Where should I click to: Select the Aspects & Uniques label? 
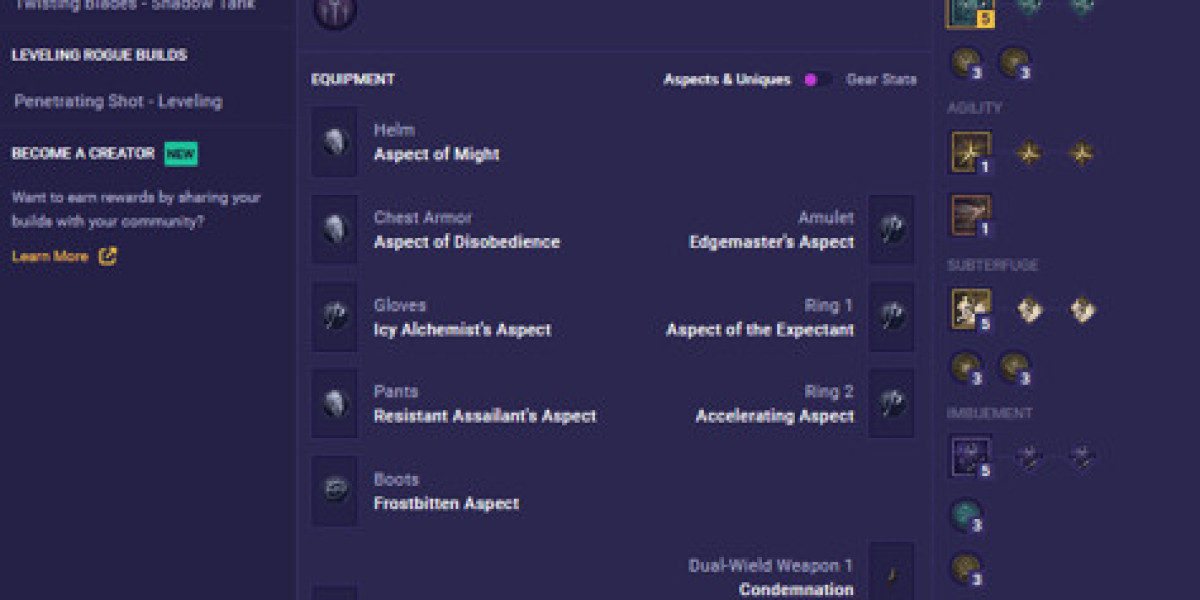[727, 80]
